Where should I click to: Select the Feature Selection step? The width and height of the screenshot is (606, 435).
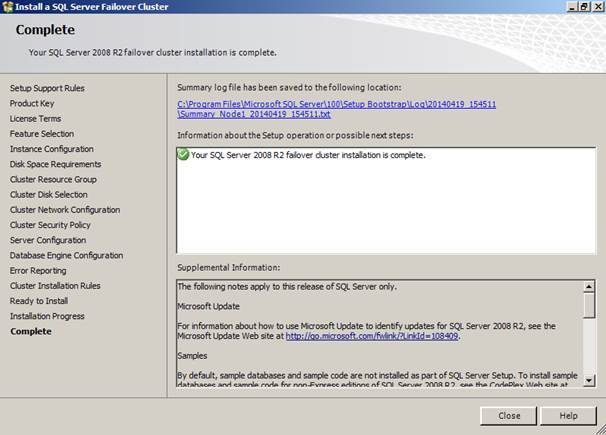(x=42, y=134)
